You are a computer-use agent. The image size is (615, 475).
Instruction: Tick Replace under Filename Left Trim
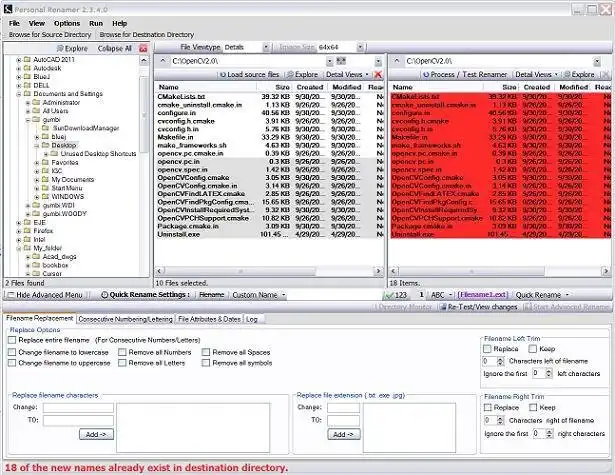[488, 349]
